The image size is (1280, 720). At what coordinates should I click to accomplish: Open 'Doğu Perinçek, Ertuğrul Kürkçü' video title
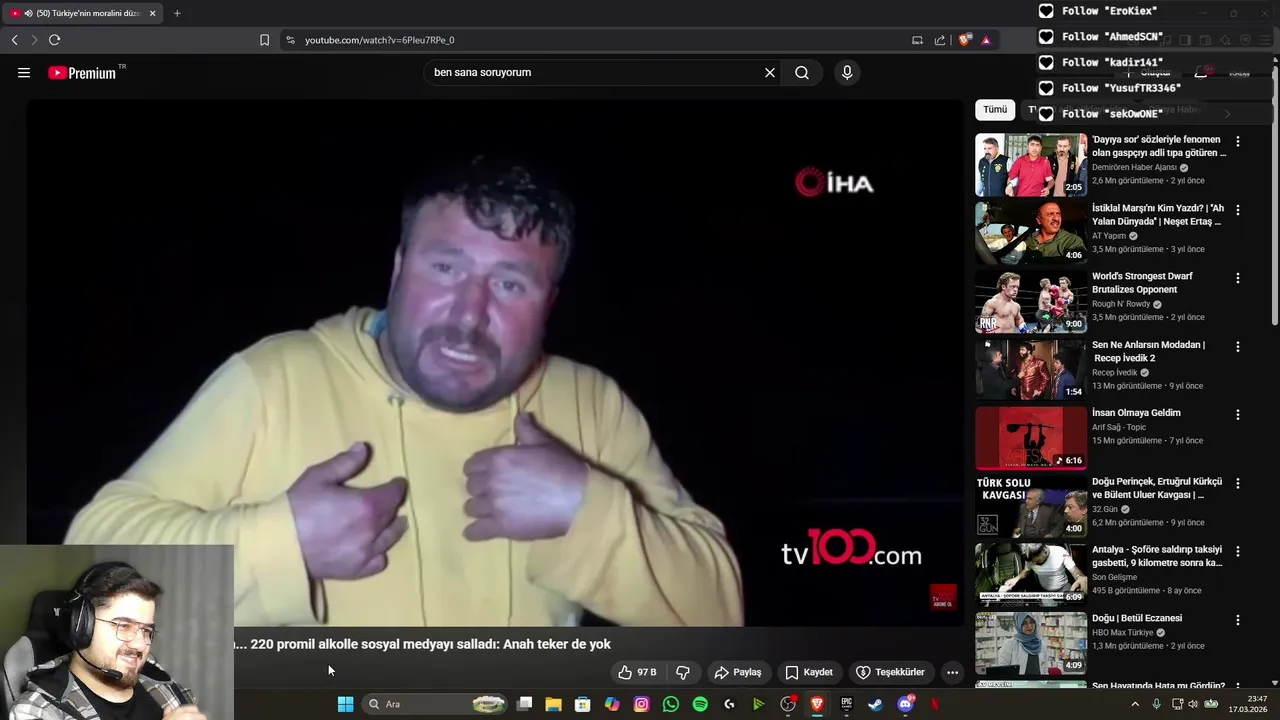[1157, 488]
